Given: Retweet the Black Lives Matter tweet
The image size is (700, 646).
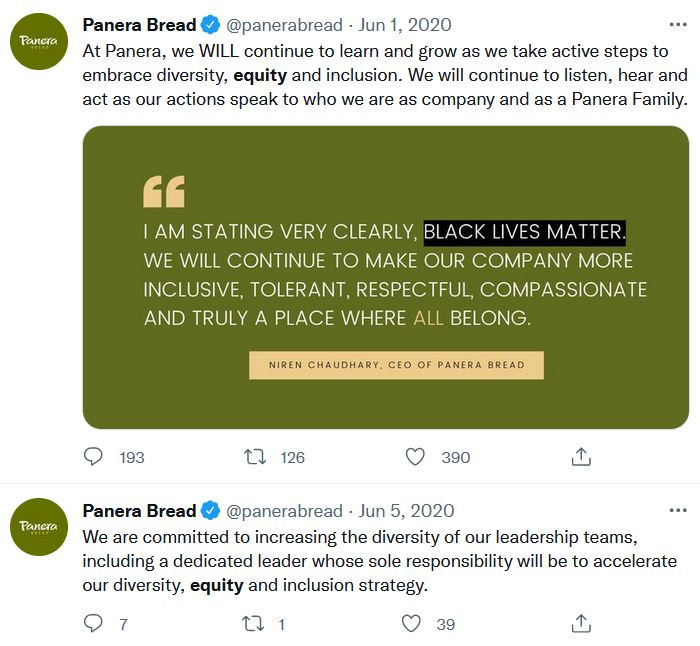Looking at the screenshot, I should coord(255,457).
